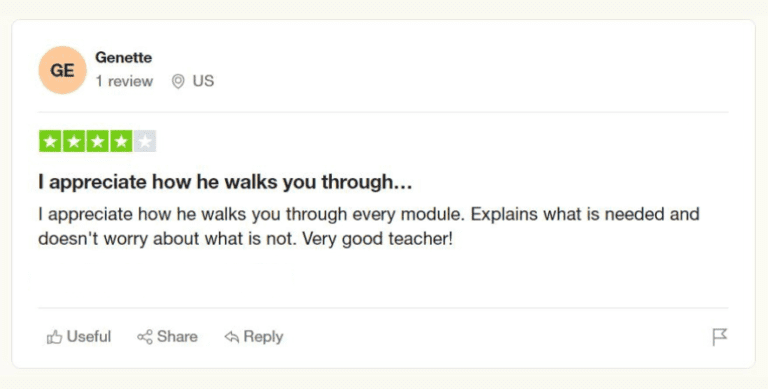The width and height of the screenshot is (768, 389).
Task: Click the Share text label
Action: click(177, 337)
